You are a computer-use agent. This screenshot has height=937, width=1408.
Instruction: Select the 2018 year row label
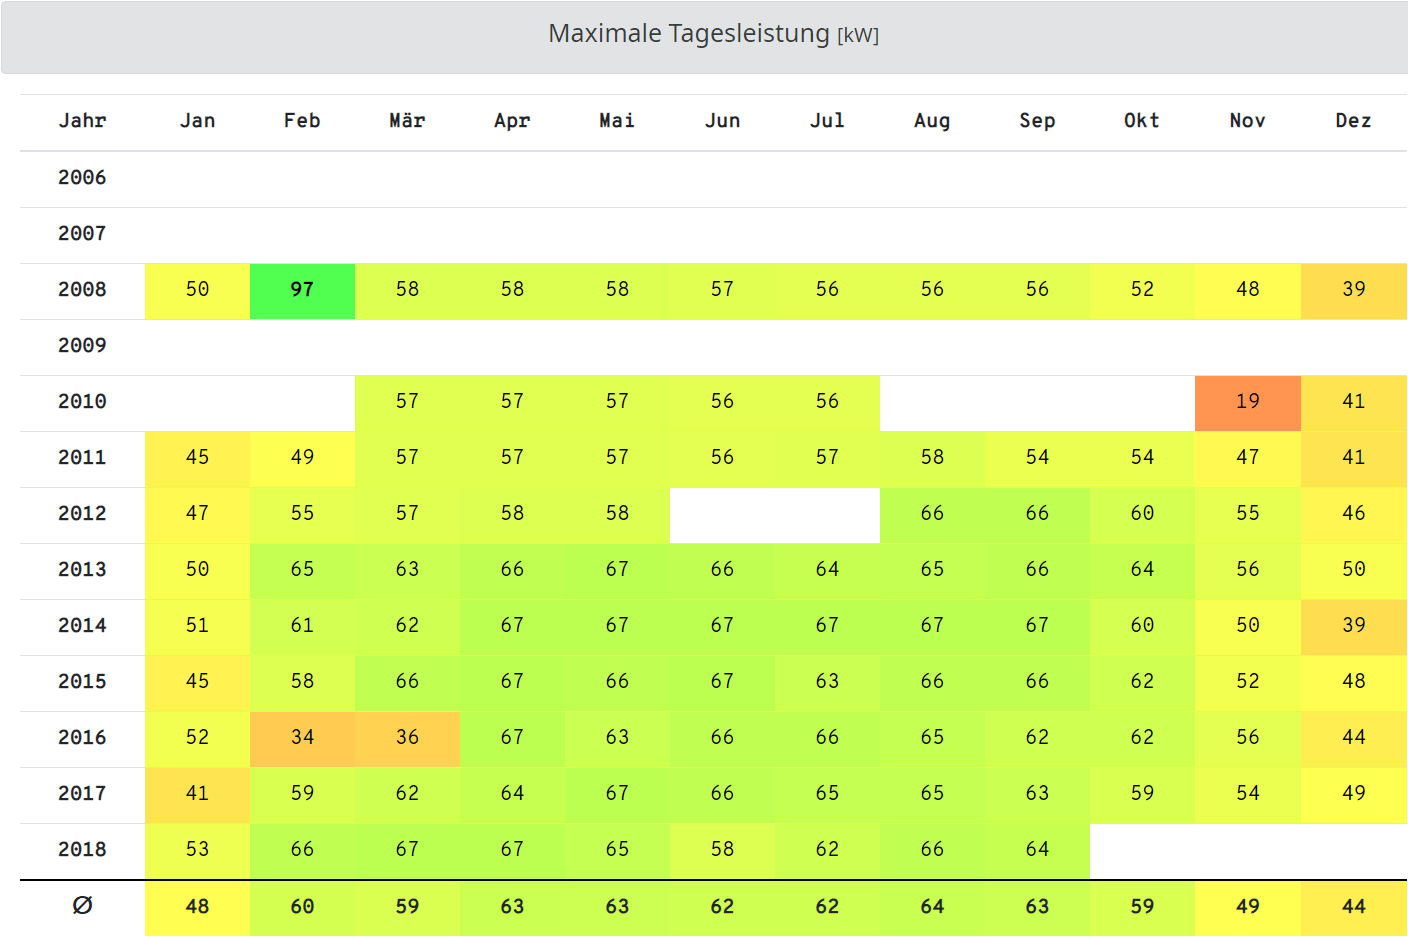[x=82, y=850]
